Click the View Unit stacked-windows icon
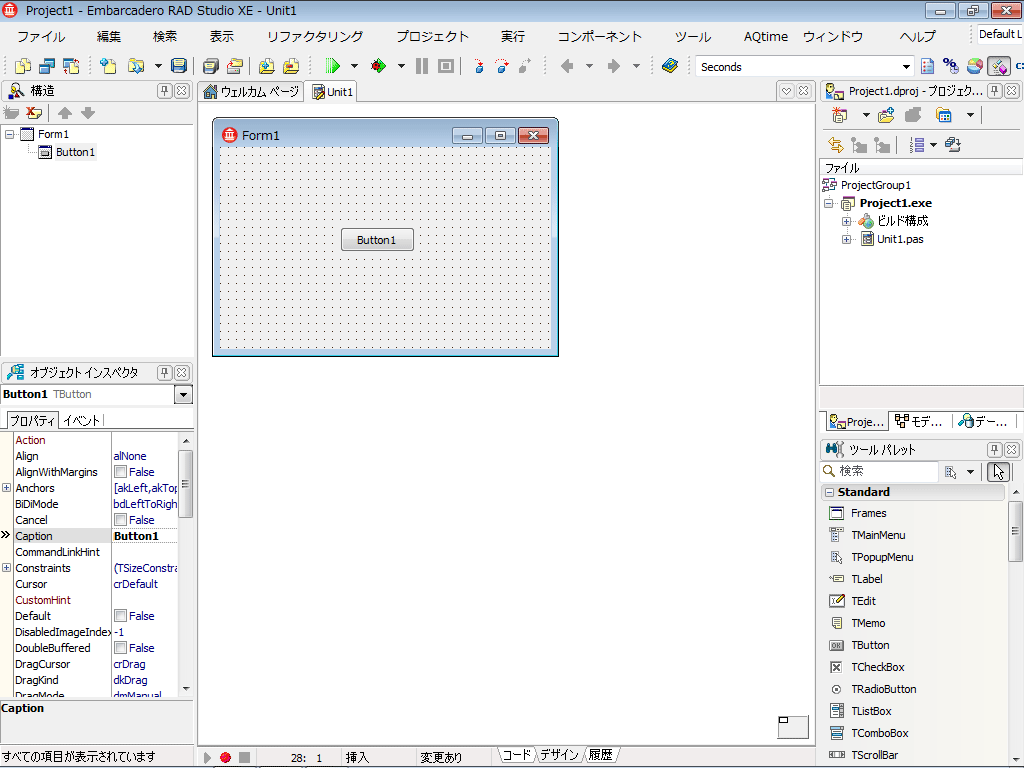This screenshot has width=1024, height=768. 47,66
